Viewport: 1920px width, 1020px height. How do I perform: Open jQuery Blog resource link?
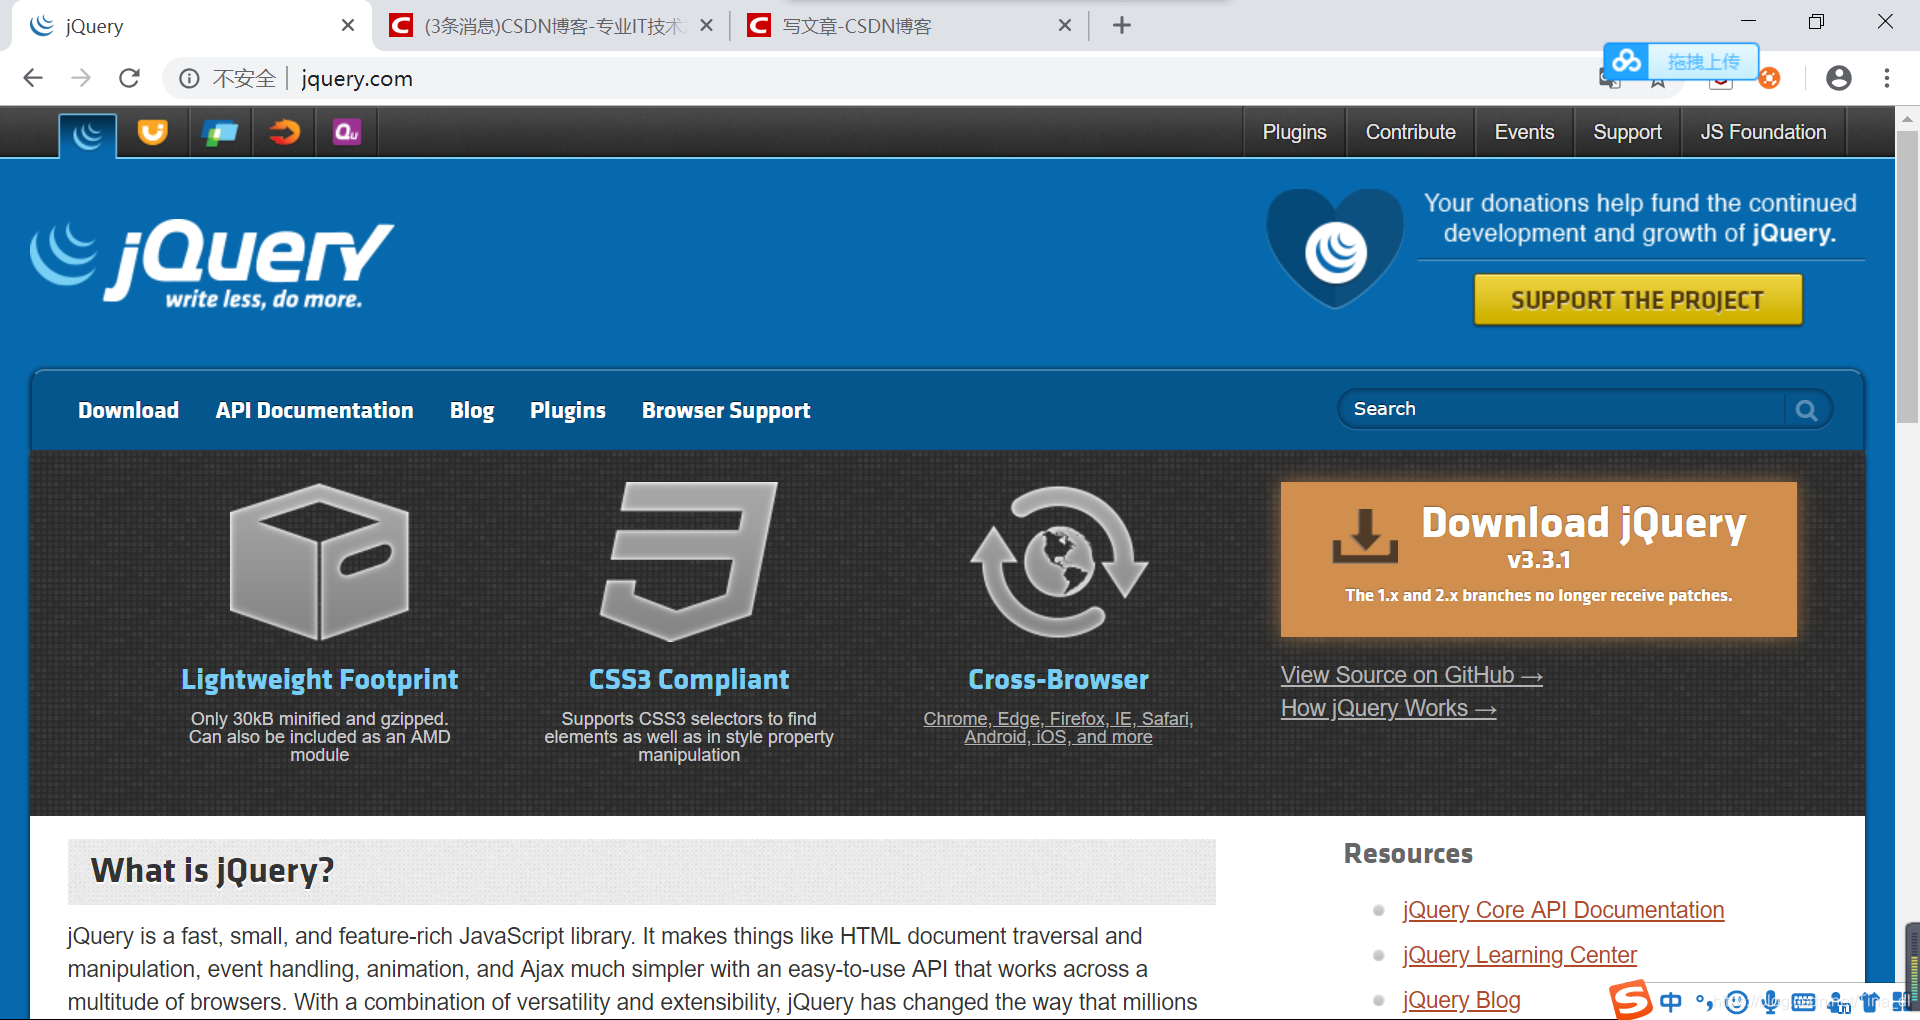(1461, 1000)
